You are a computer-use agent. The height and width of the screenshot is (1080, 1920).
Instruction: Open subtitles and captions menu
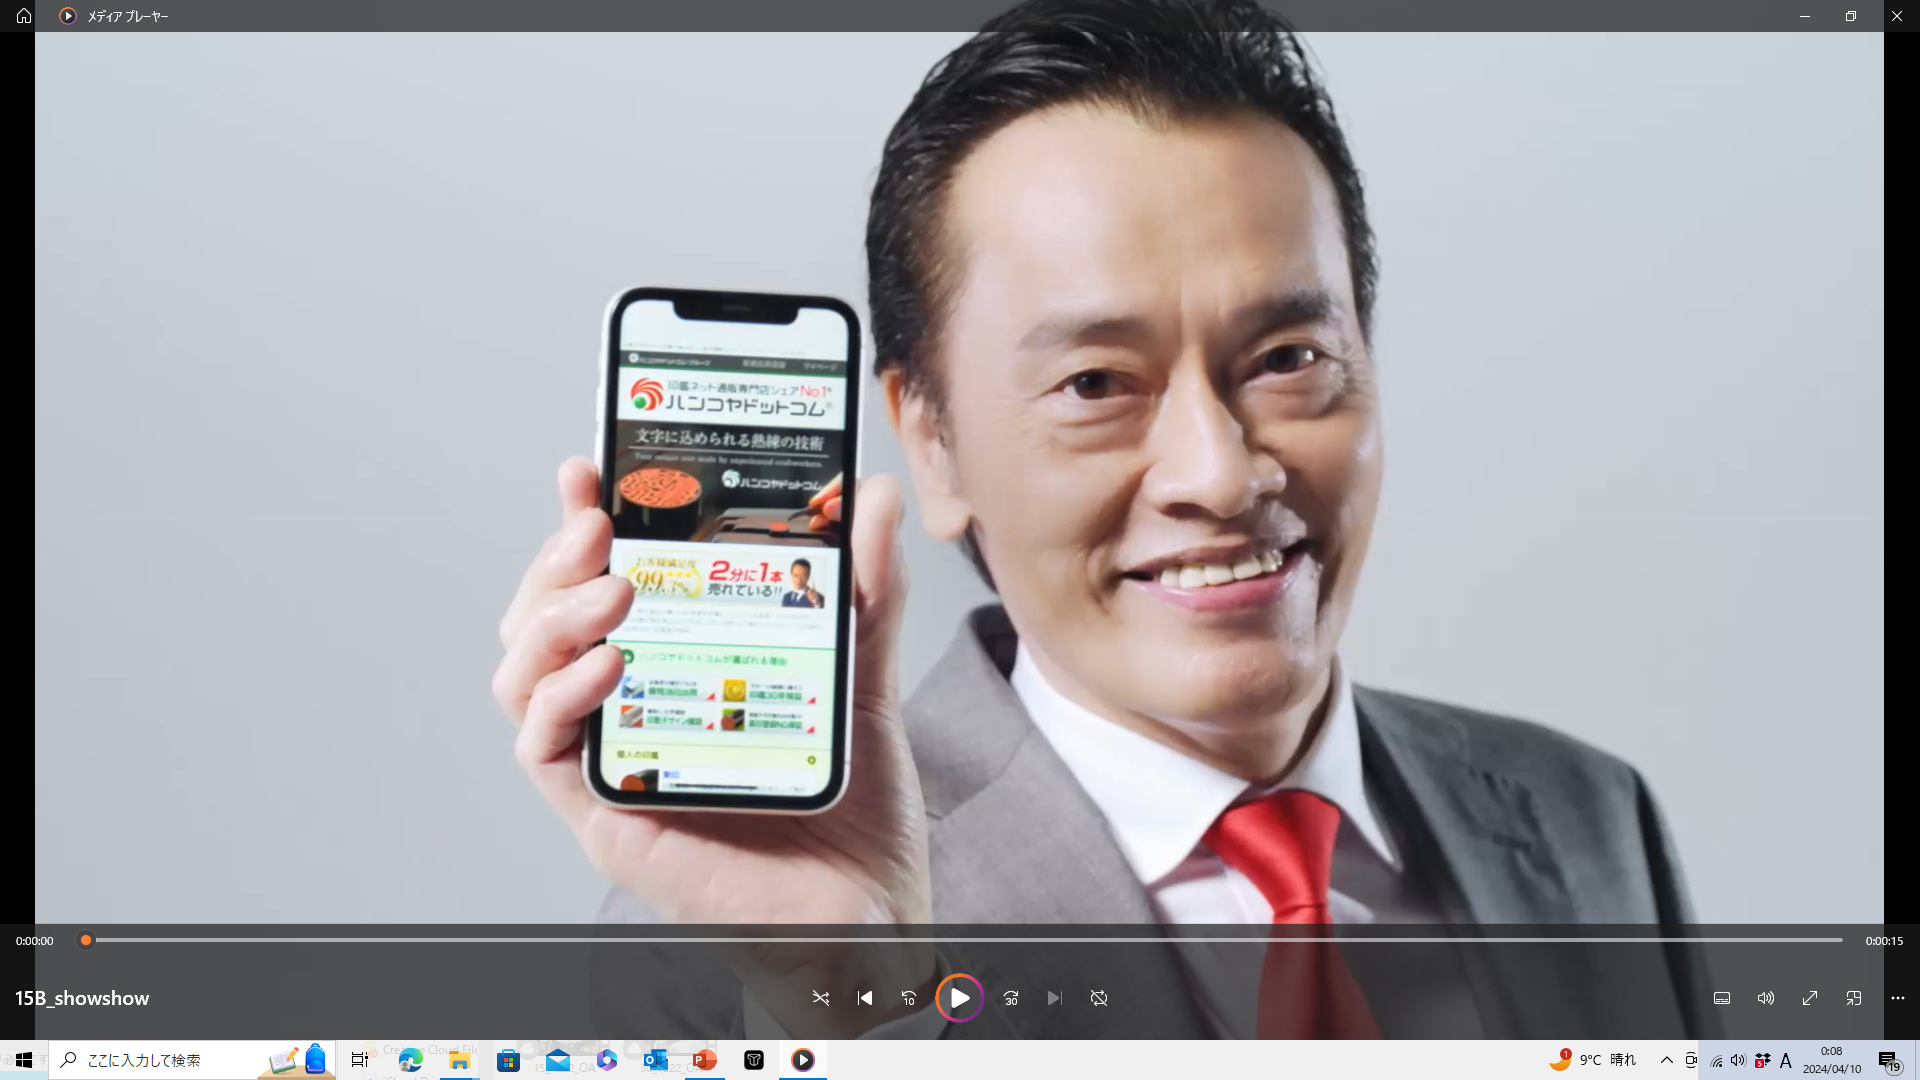pyautogui.click(x=1722, y=998)
